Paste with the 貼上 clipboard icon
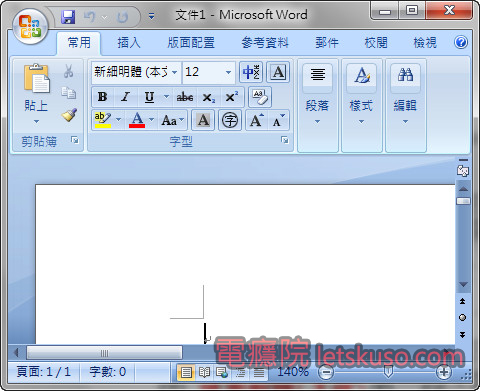 [x=36, y=78]
